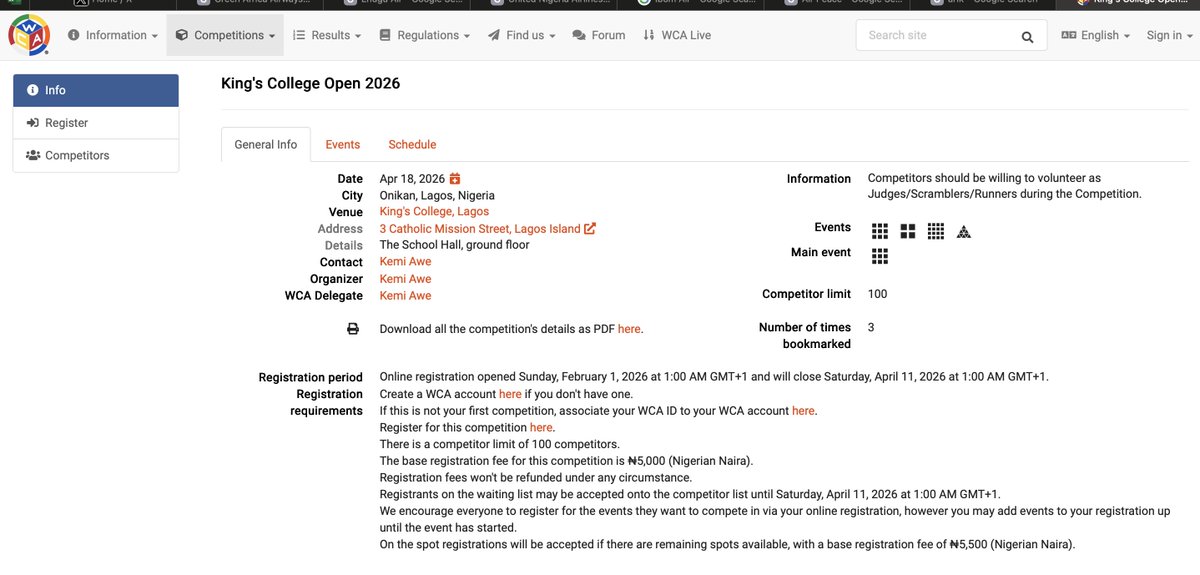Click the Forum speech bubbles icon

pos(579,35)
